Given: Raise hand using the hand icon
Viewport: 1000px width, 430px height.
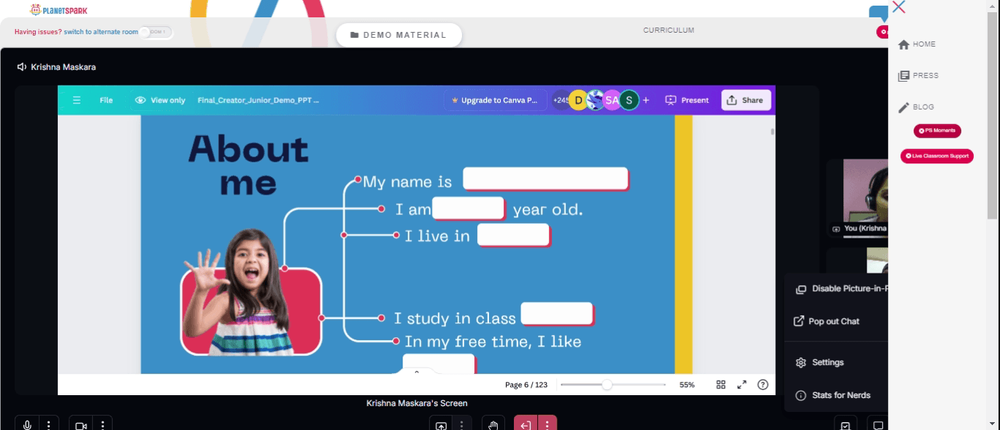Looking at the screenshot, I should [x=493, y=424].
